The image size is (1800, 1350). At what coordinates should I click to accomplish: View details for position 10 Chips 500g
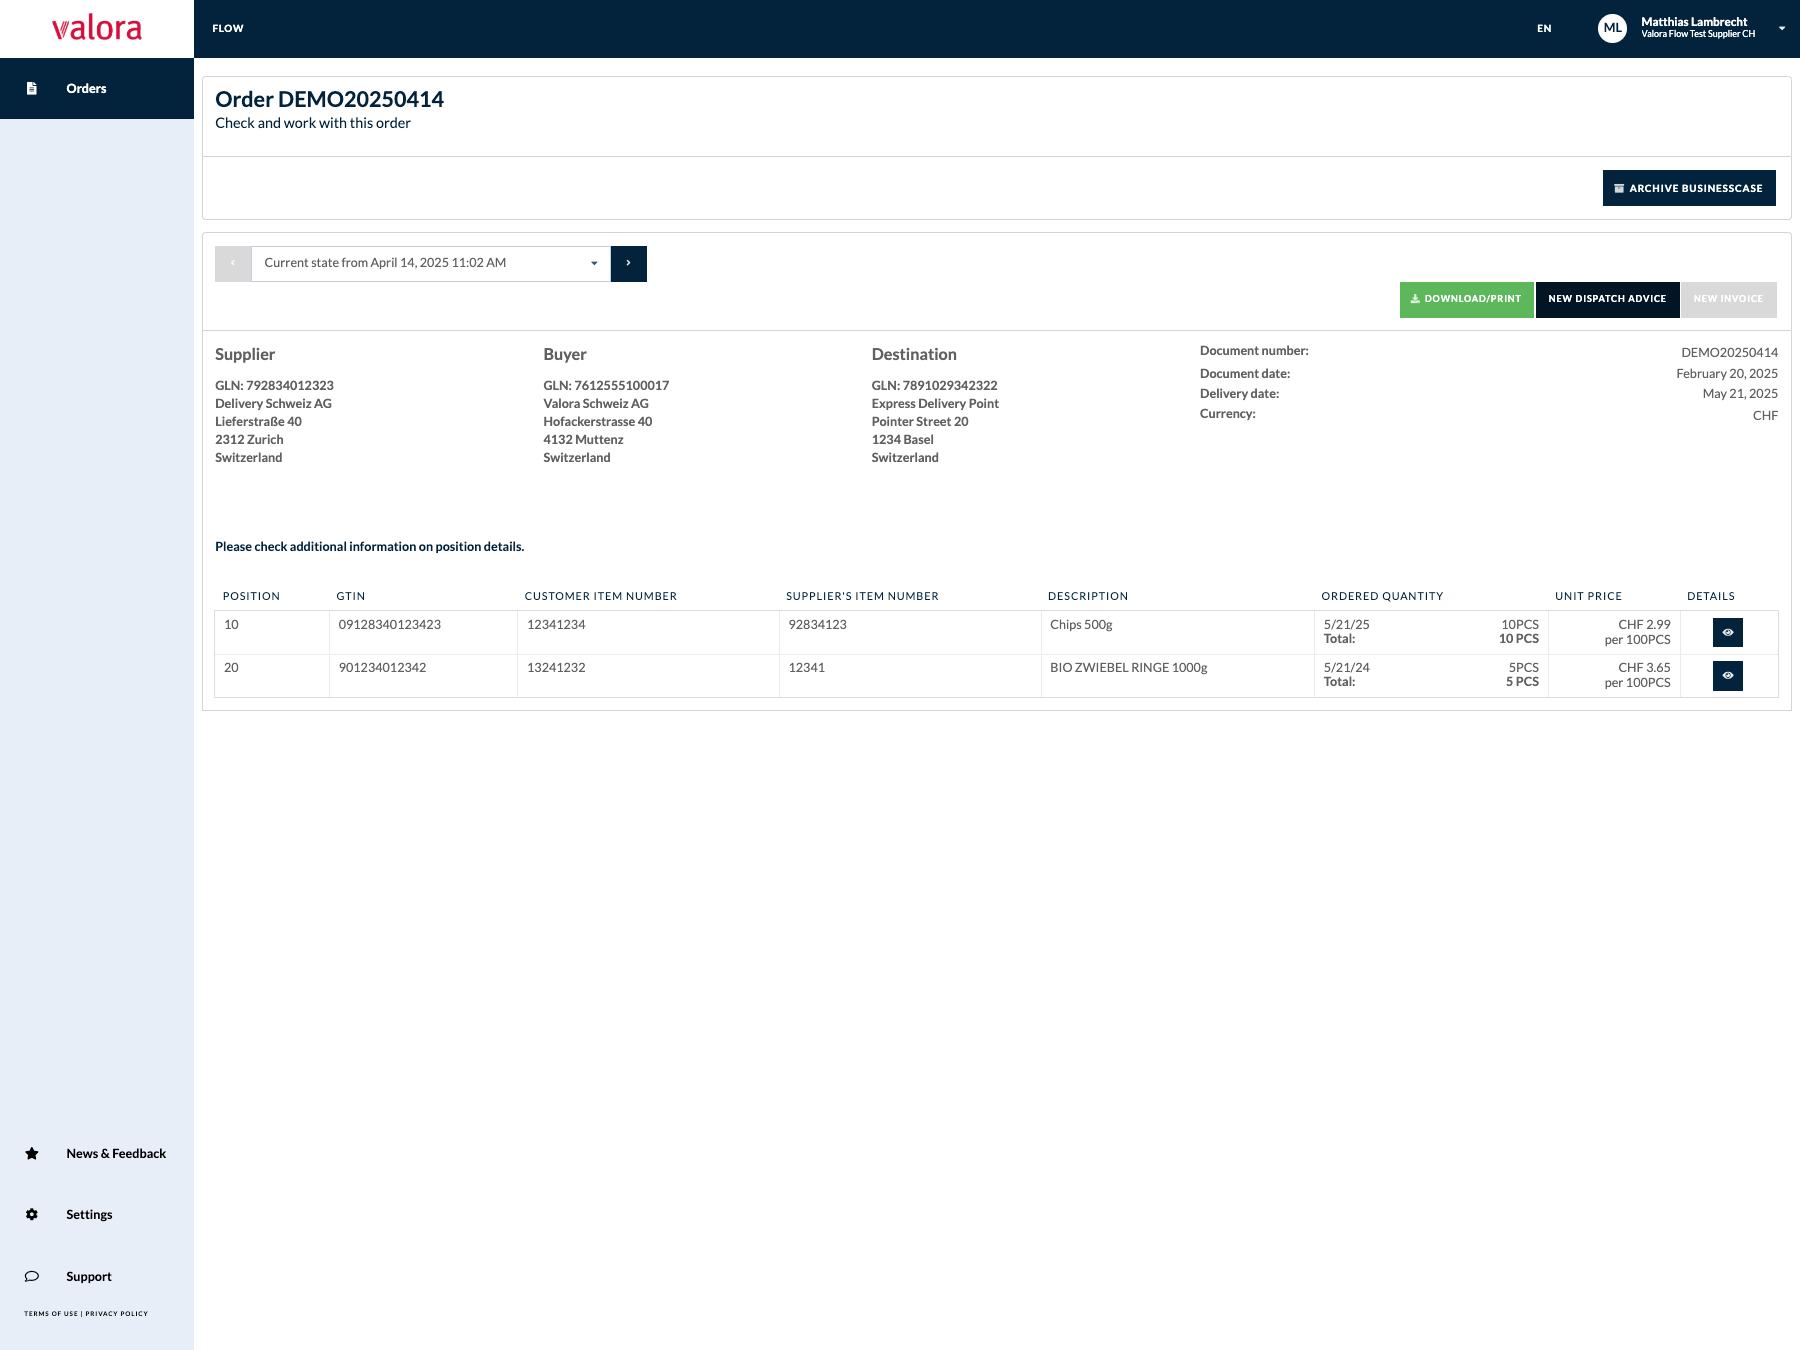[1727, 632]
